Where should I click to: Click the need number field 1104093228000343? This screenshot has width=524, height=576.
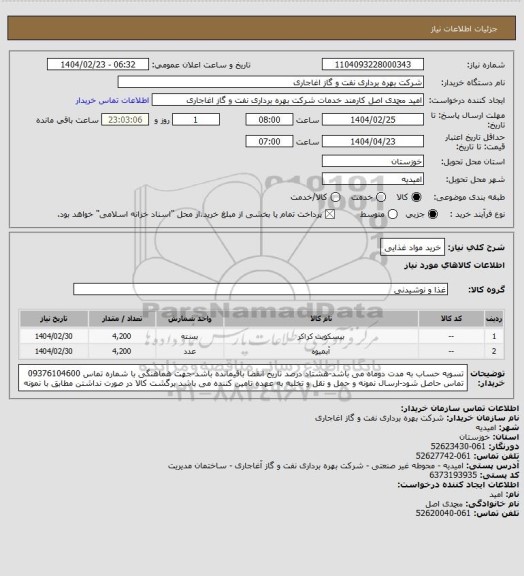tap(373, 64)
